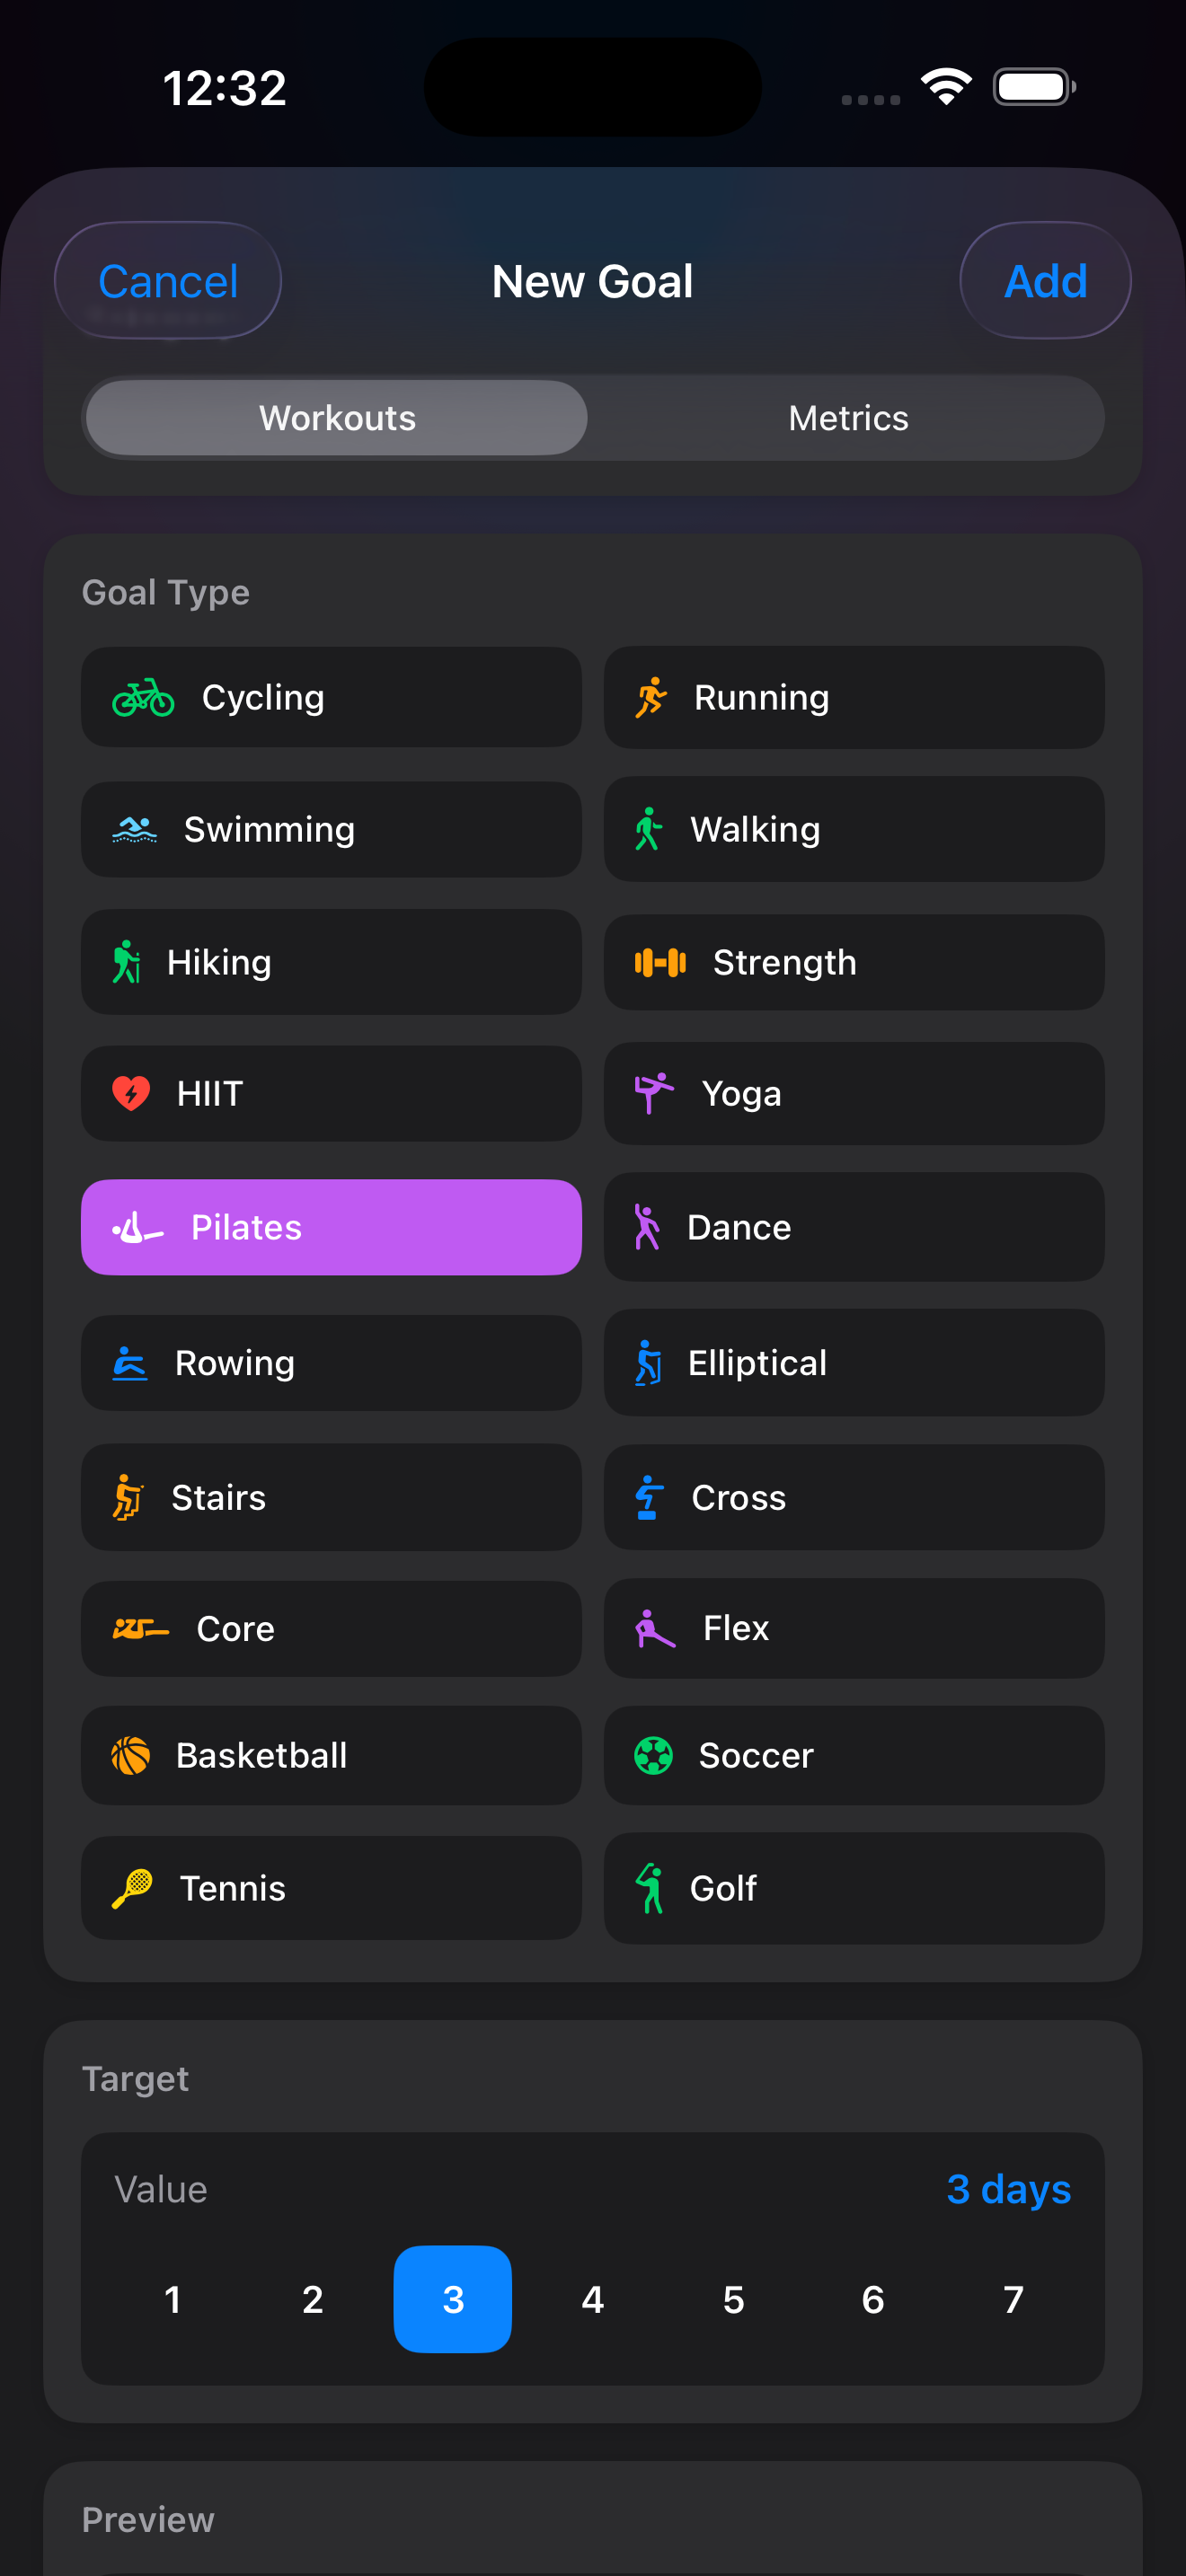This screenshot has width=1186, height=2576.
Task: Choose the Strength dumbbell icon
Action: (x=660, y=963)
